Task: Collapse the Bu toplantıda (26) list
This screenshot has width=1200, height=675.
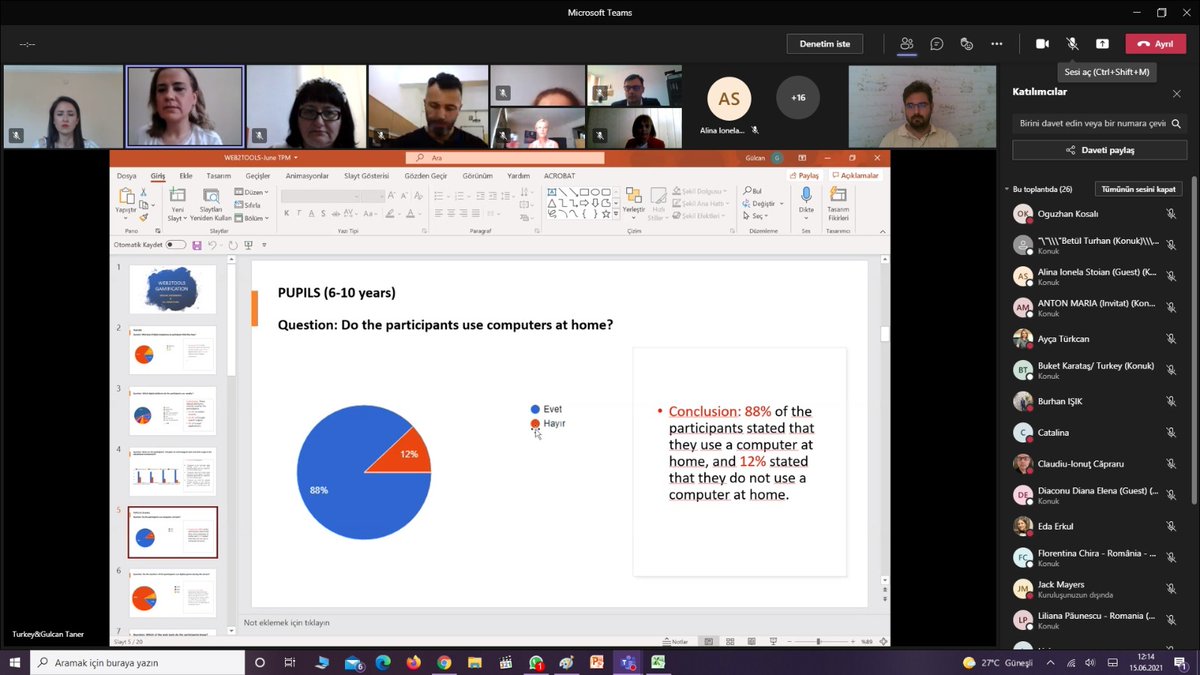Action: (1007, 189)
